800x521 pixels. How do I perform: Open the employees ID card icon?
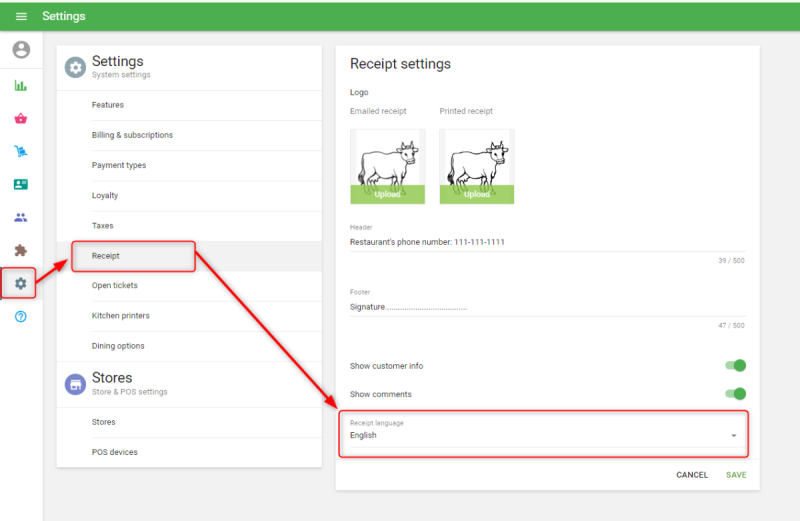click(21, 184)
